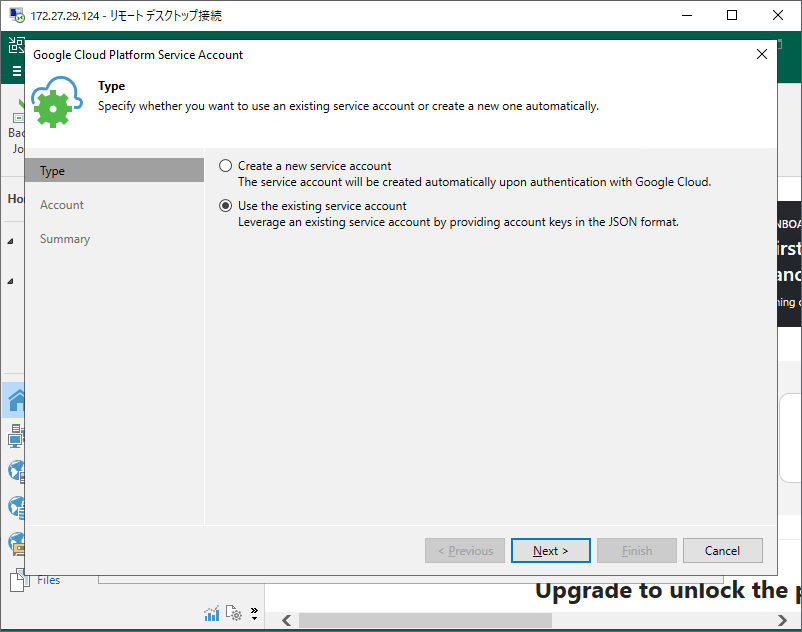Open the Inventory view computer icon

(x=16, y=436)
